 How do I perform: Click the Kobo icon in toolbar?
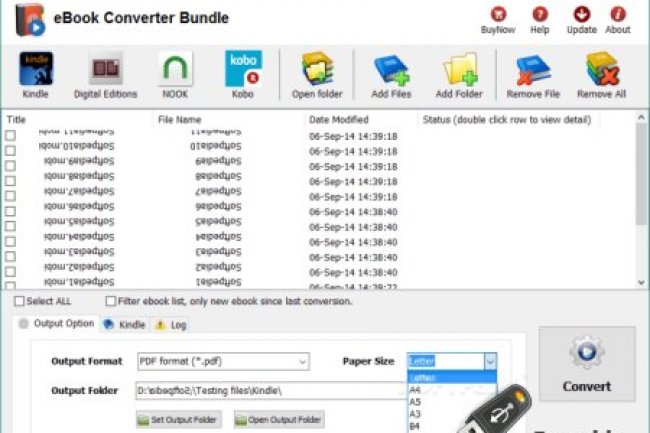coord(243,71)
